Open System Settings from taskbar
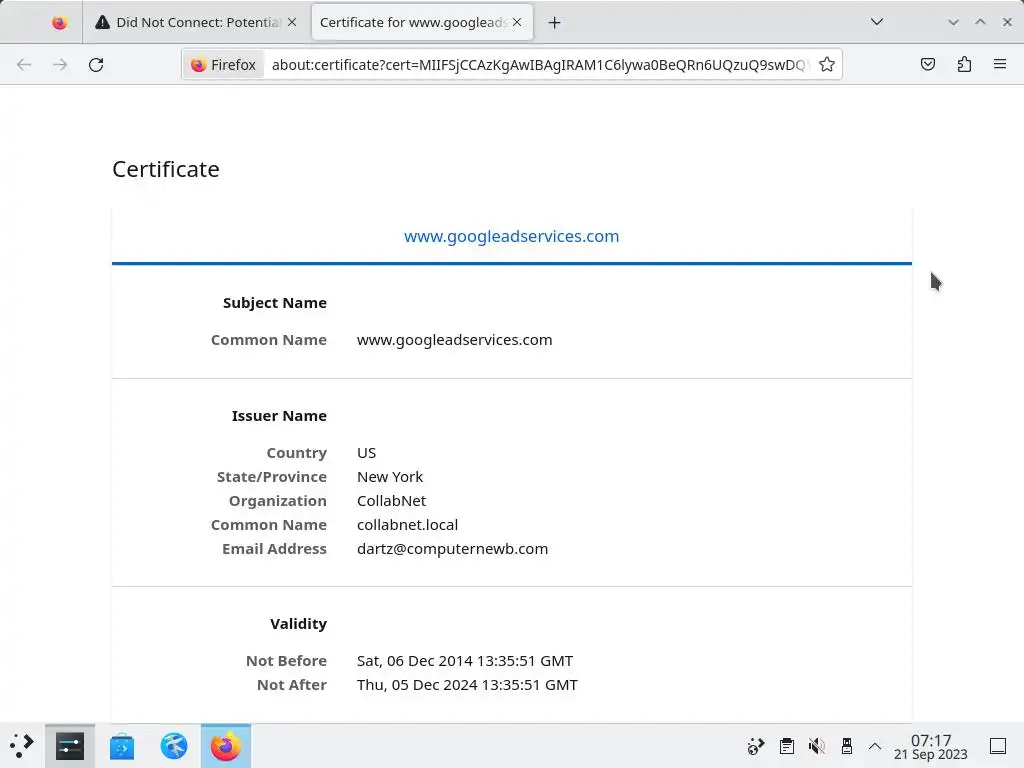This screenshot has width=1024, height=768. click(70, 746)
